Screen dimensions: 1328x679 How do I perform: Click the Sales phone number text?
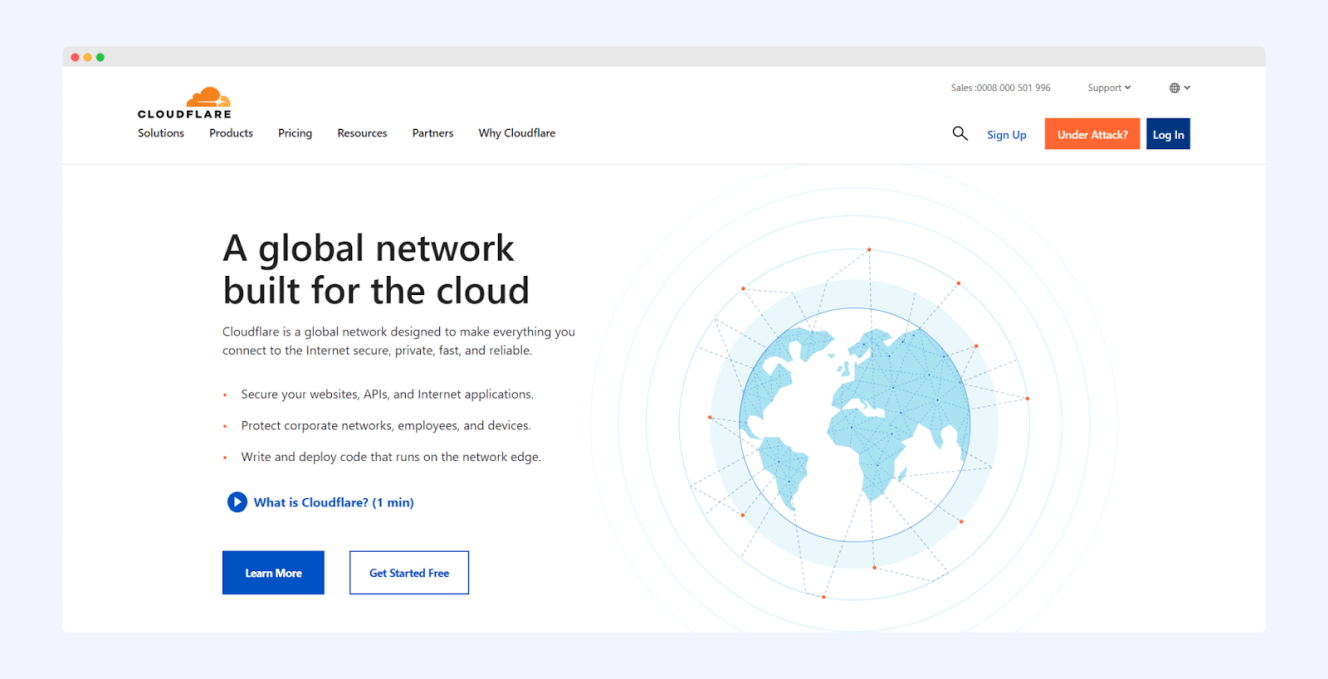pyautogui.click(x=1000, y=88)
